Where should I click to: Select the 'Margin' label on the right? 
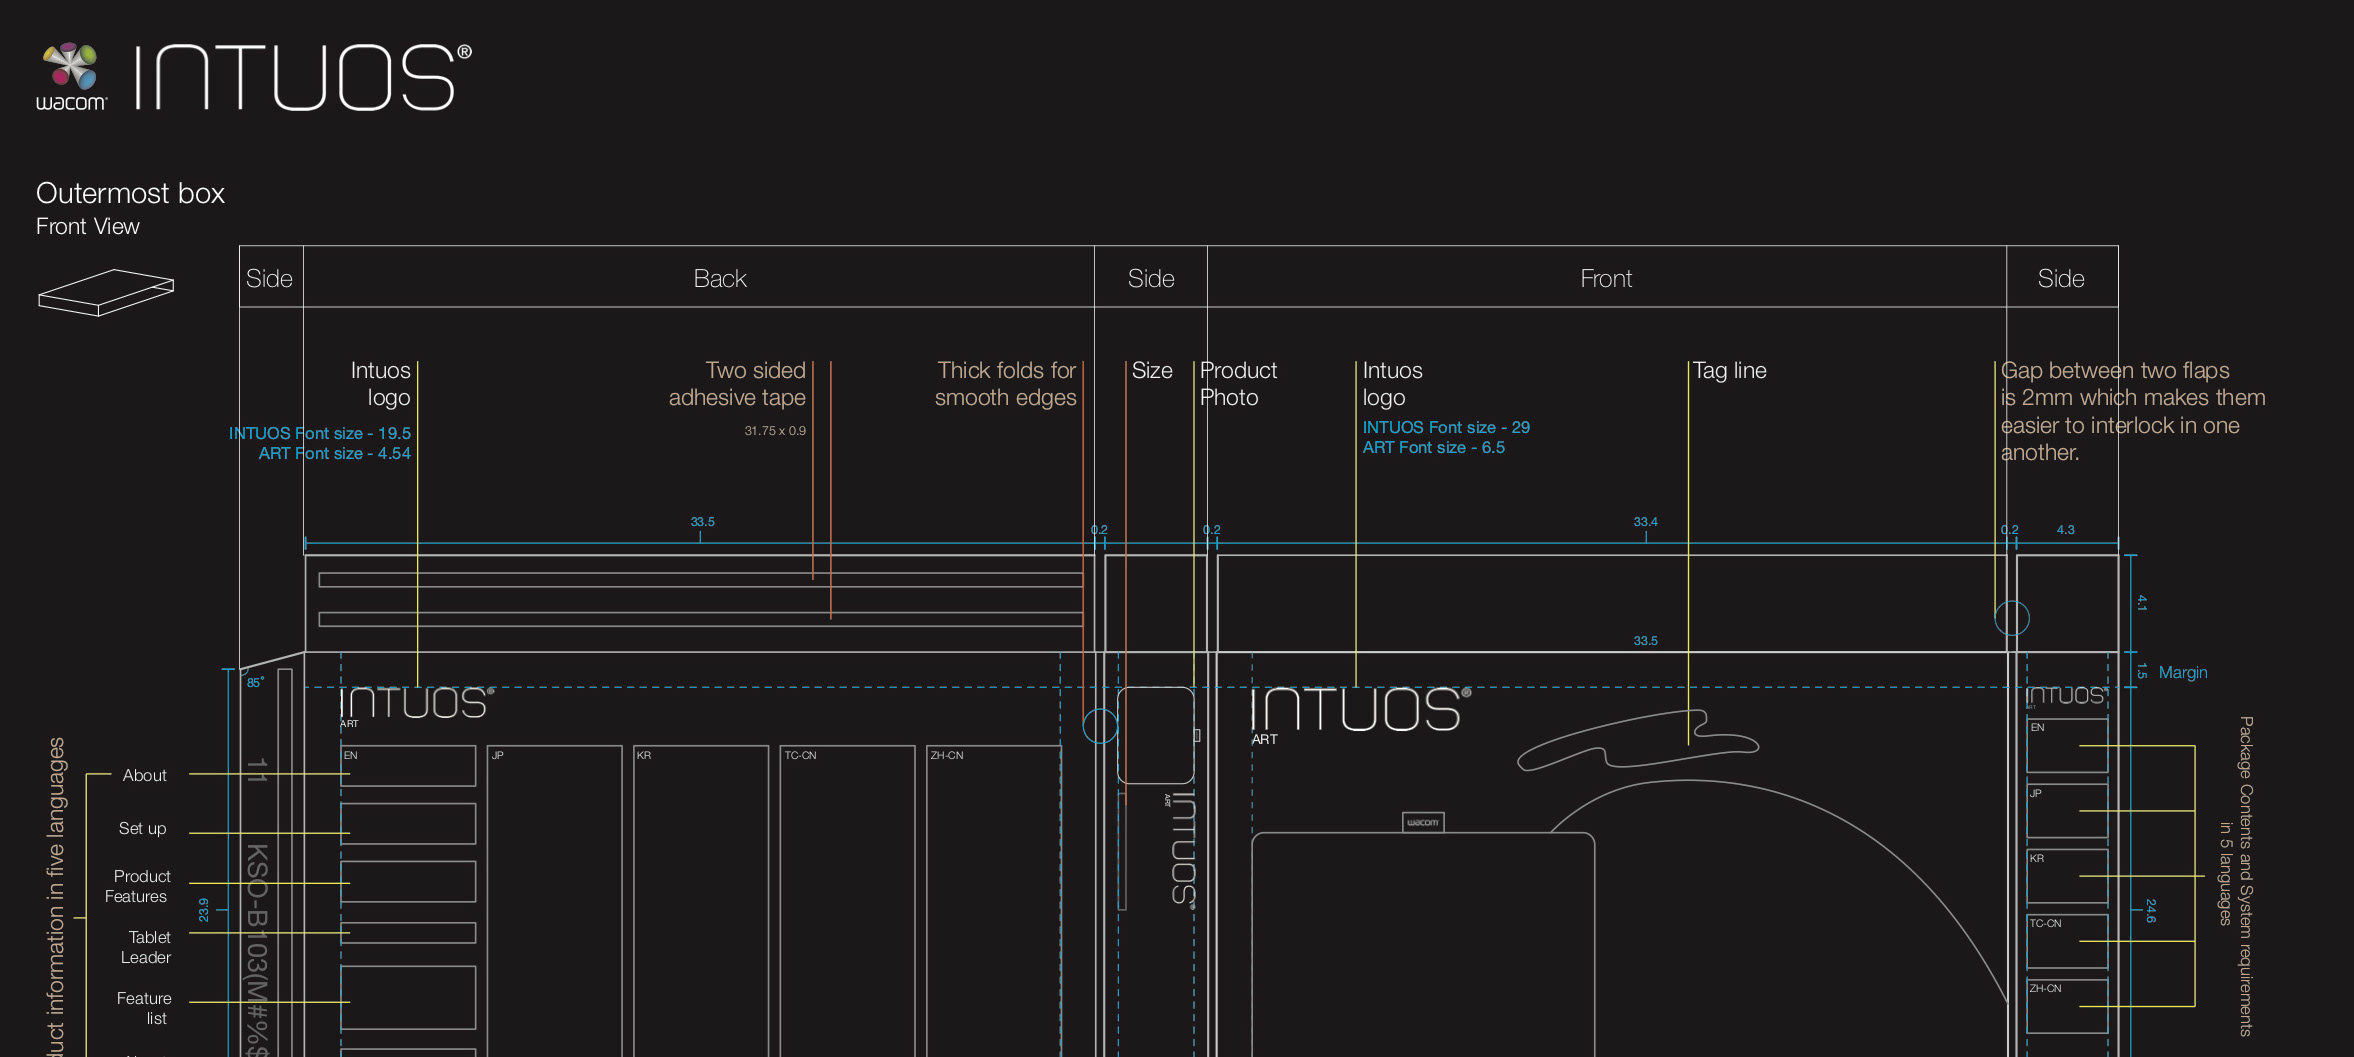tap(2183, 672)
